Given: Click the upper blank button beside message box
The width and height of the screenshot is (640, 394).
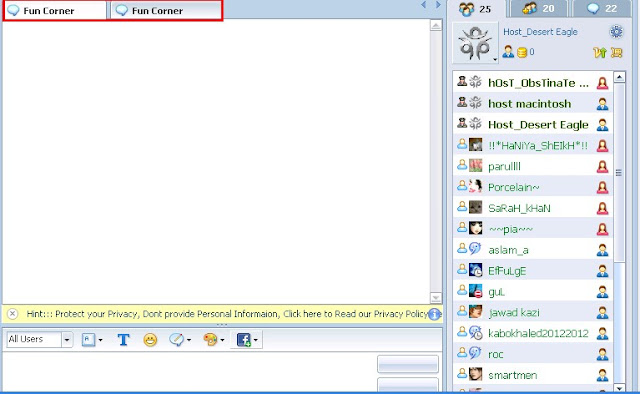Looking at the screenshot, I should 408,364.
